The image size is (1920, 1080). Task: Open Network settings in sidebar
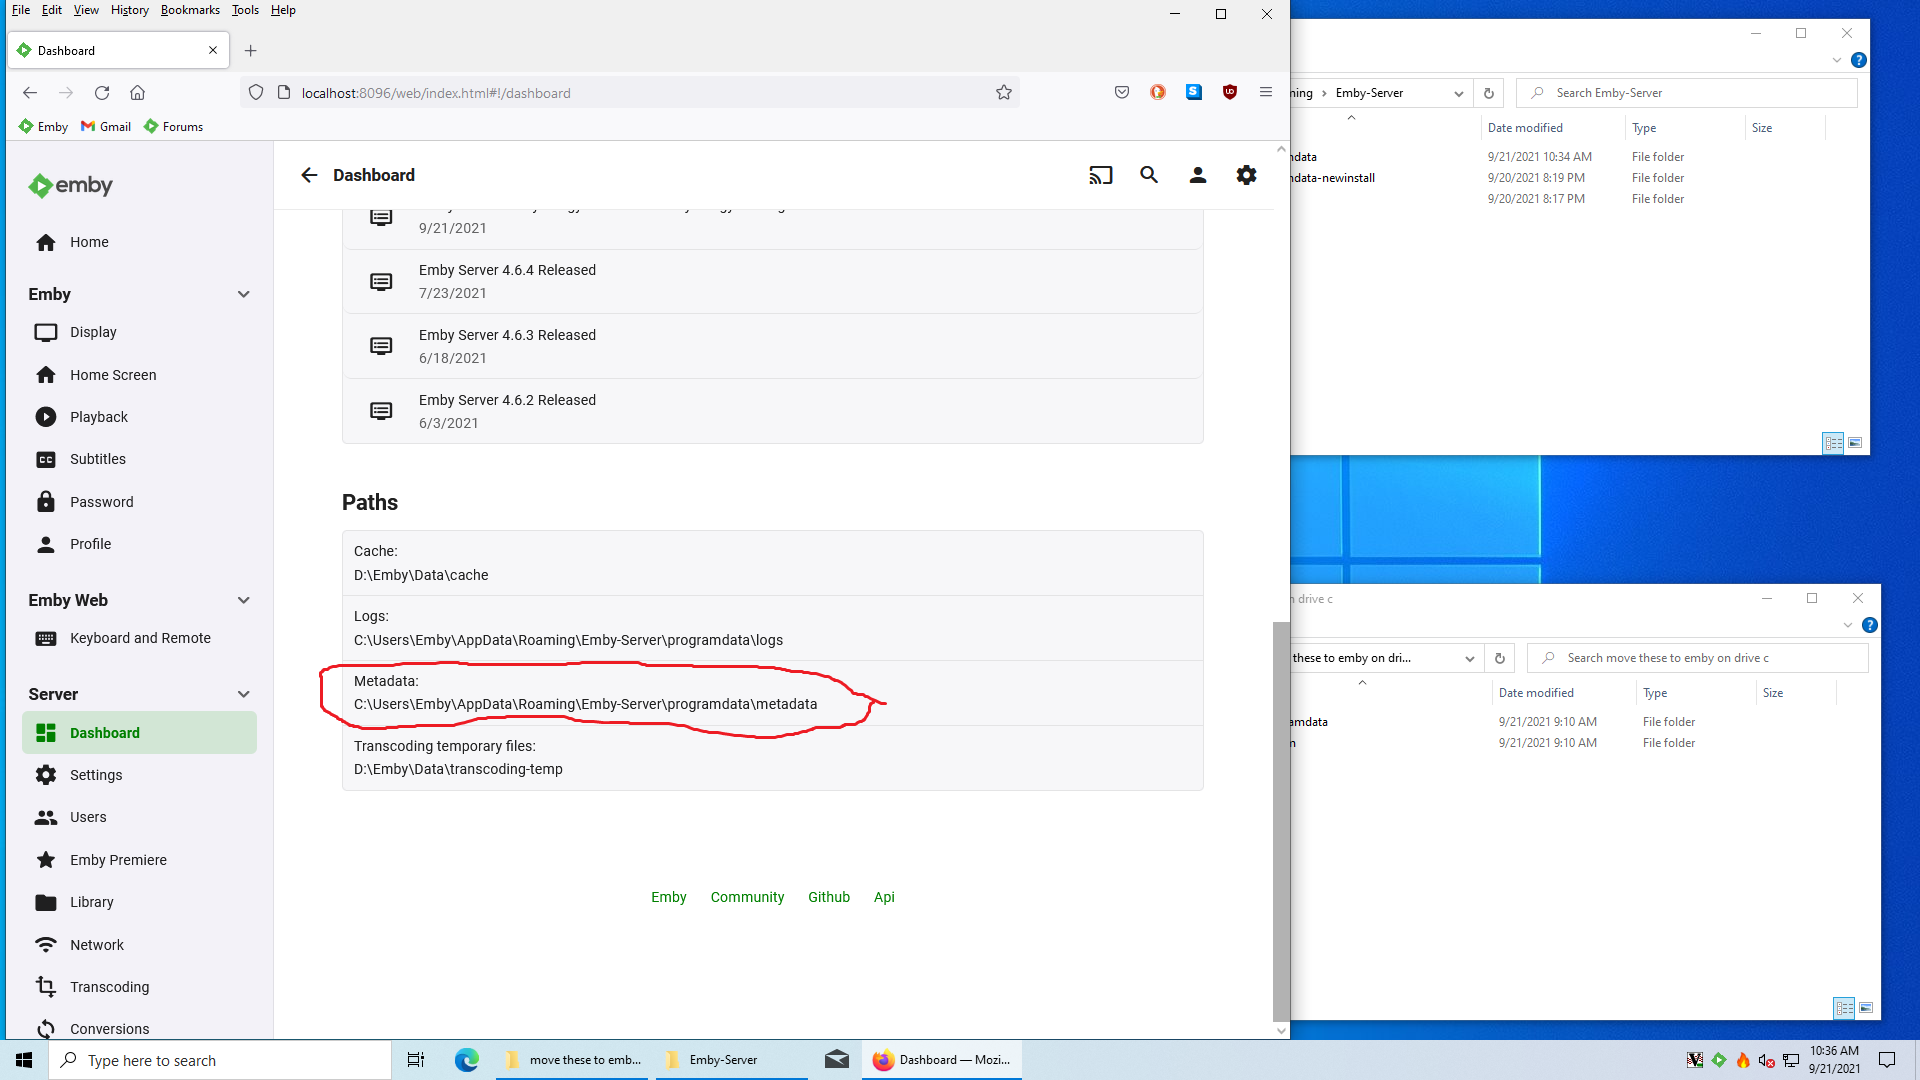click(97, 945)
